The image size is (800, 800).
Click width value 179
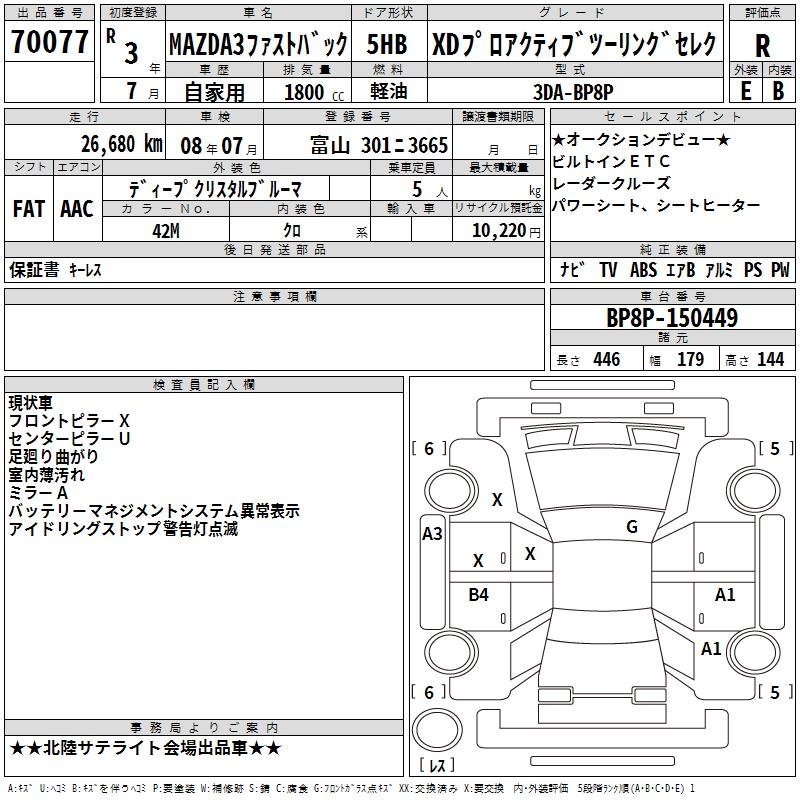[690, 360]
